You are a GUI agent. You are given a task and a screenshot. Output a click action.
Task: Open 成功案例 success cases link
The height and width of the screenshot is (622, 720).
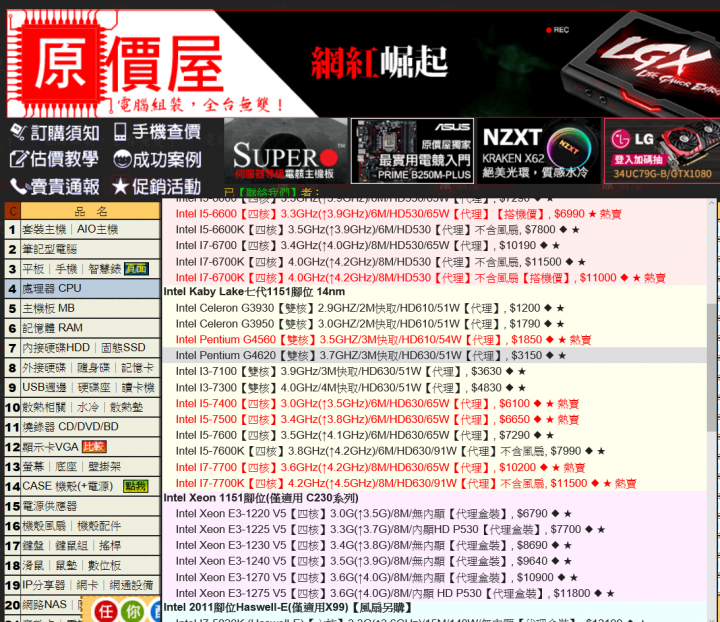point(158,159)
